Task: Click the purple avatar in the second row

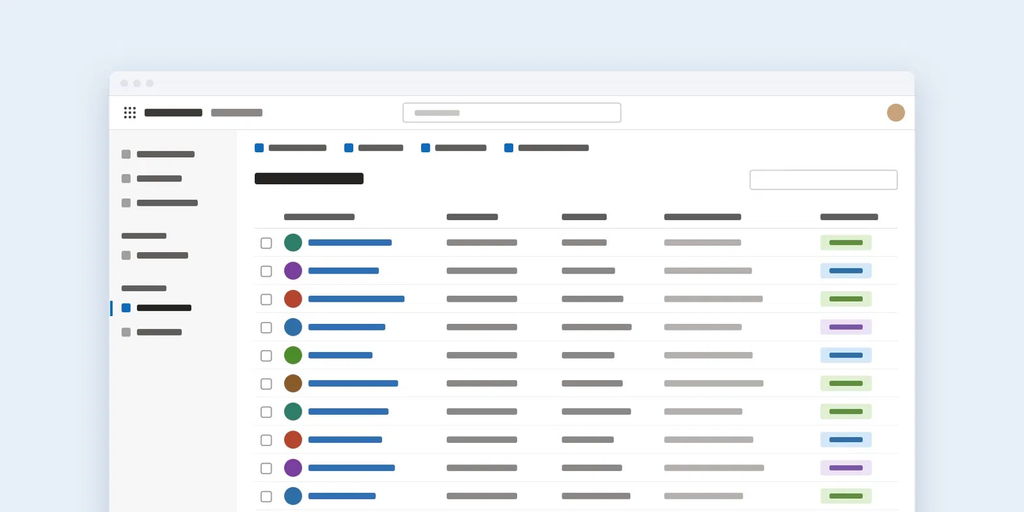Action: click(x=293, y=270)
